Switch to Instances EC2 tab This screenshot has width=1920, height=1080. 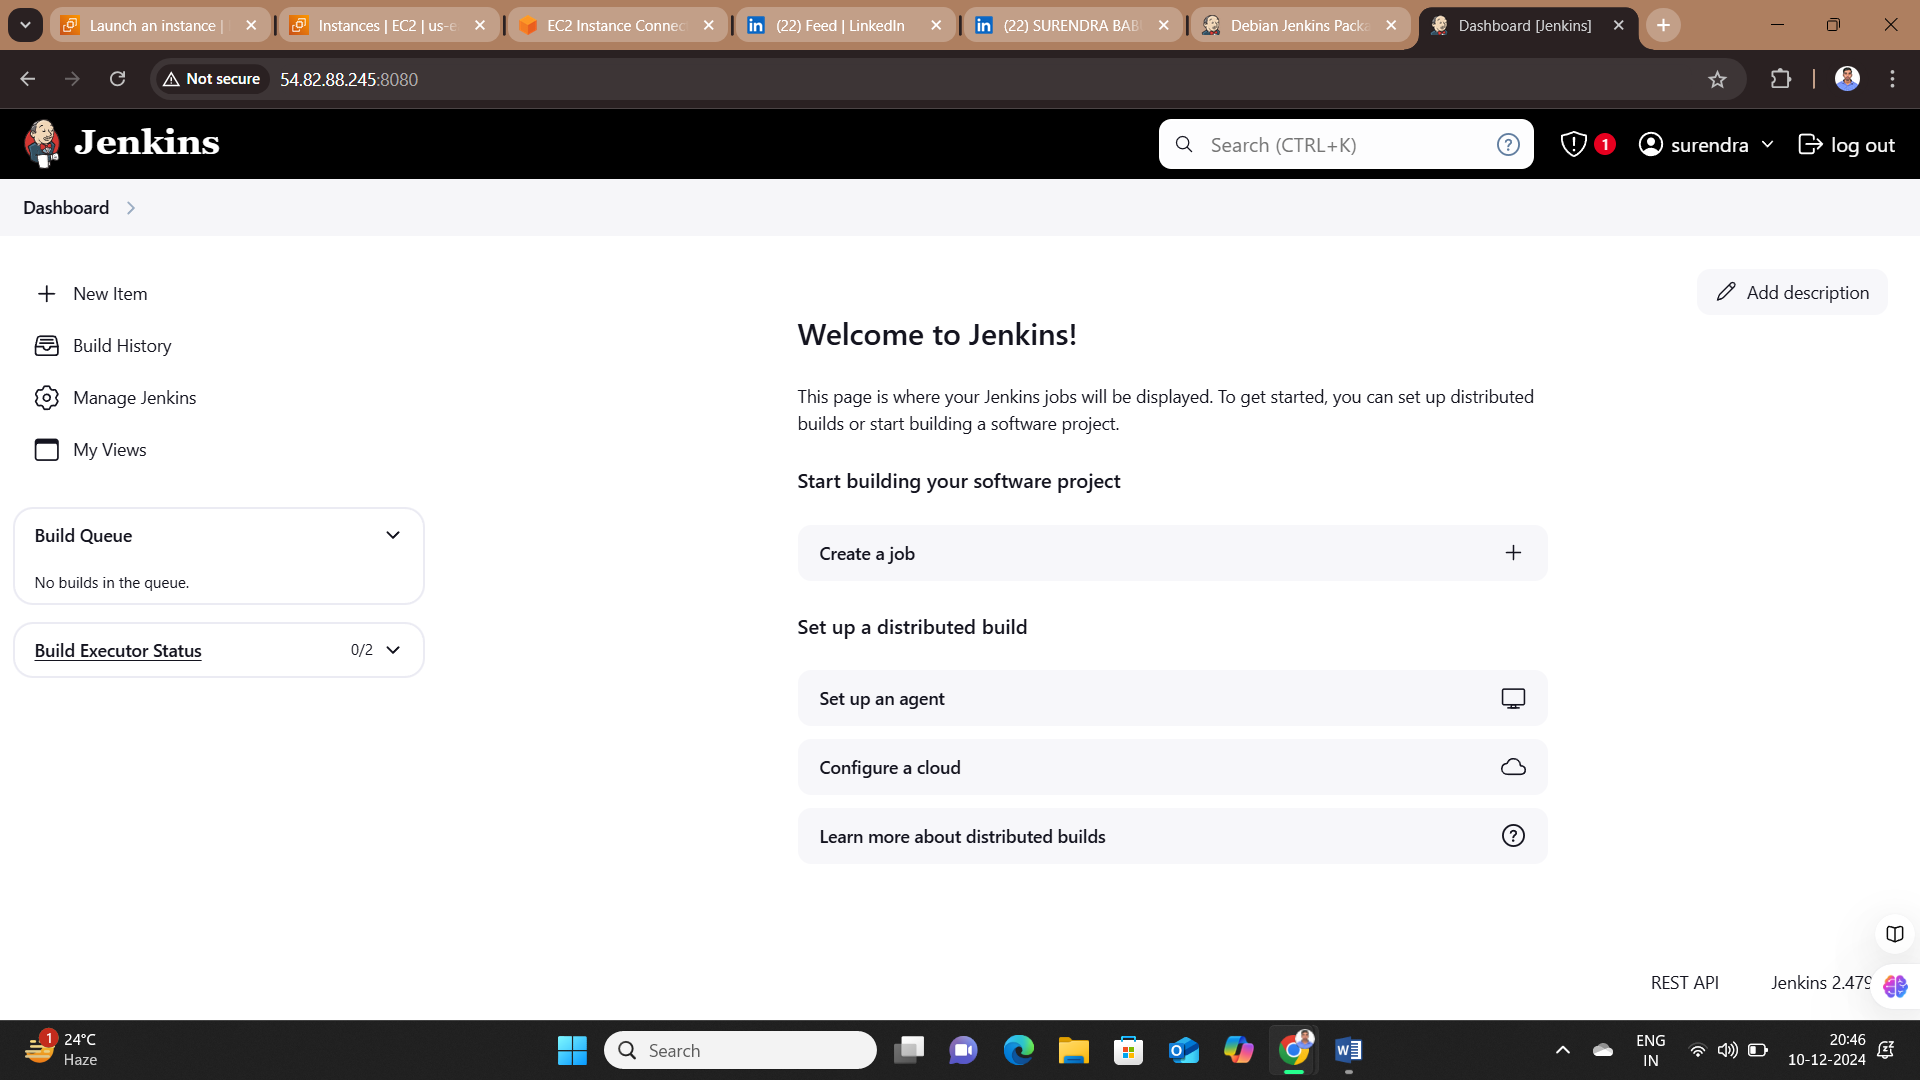point(387,26)
